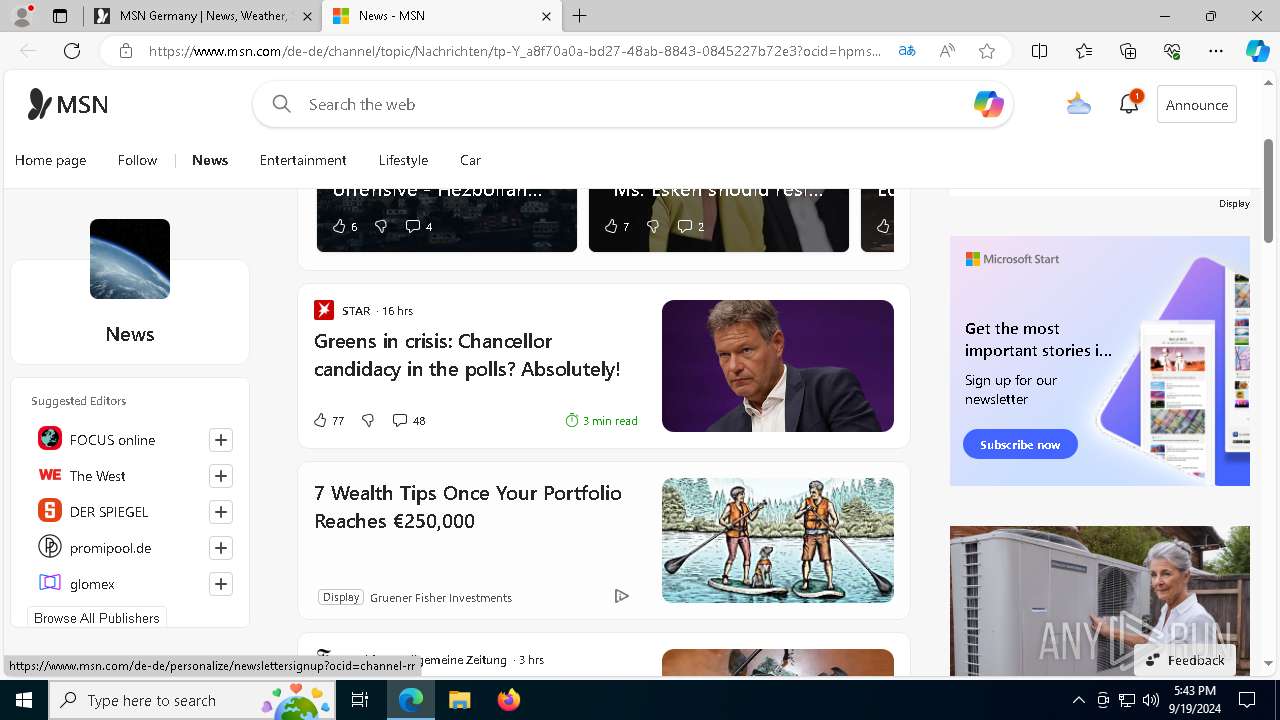Screen dimensions: 1280x720
Task: Open the weather icon in MSN header
Action: point(1078,104)
